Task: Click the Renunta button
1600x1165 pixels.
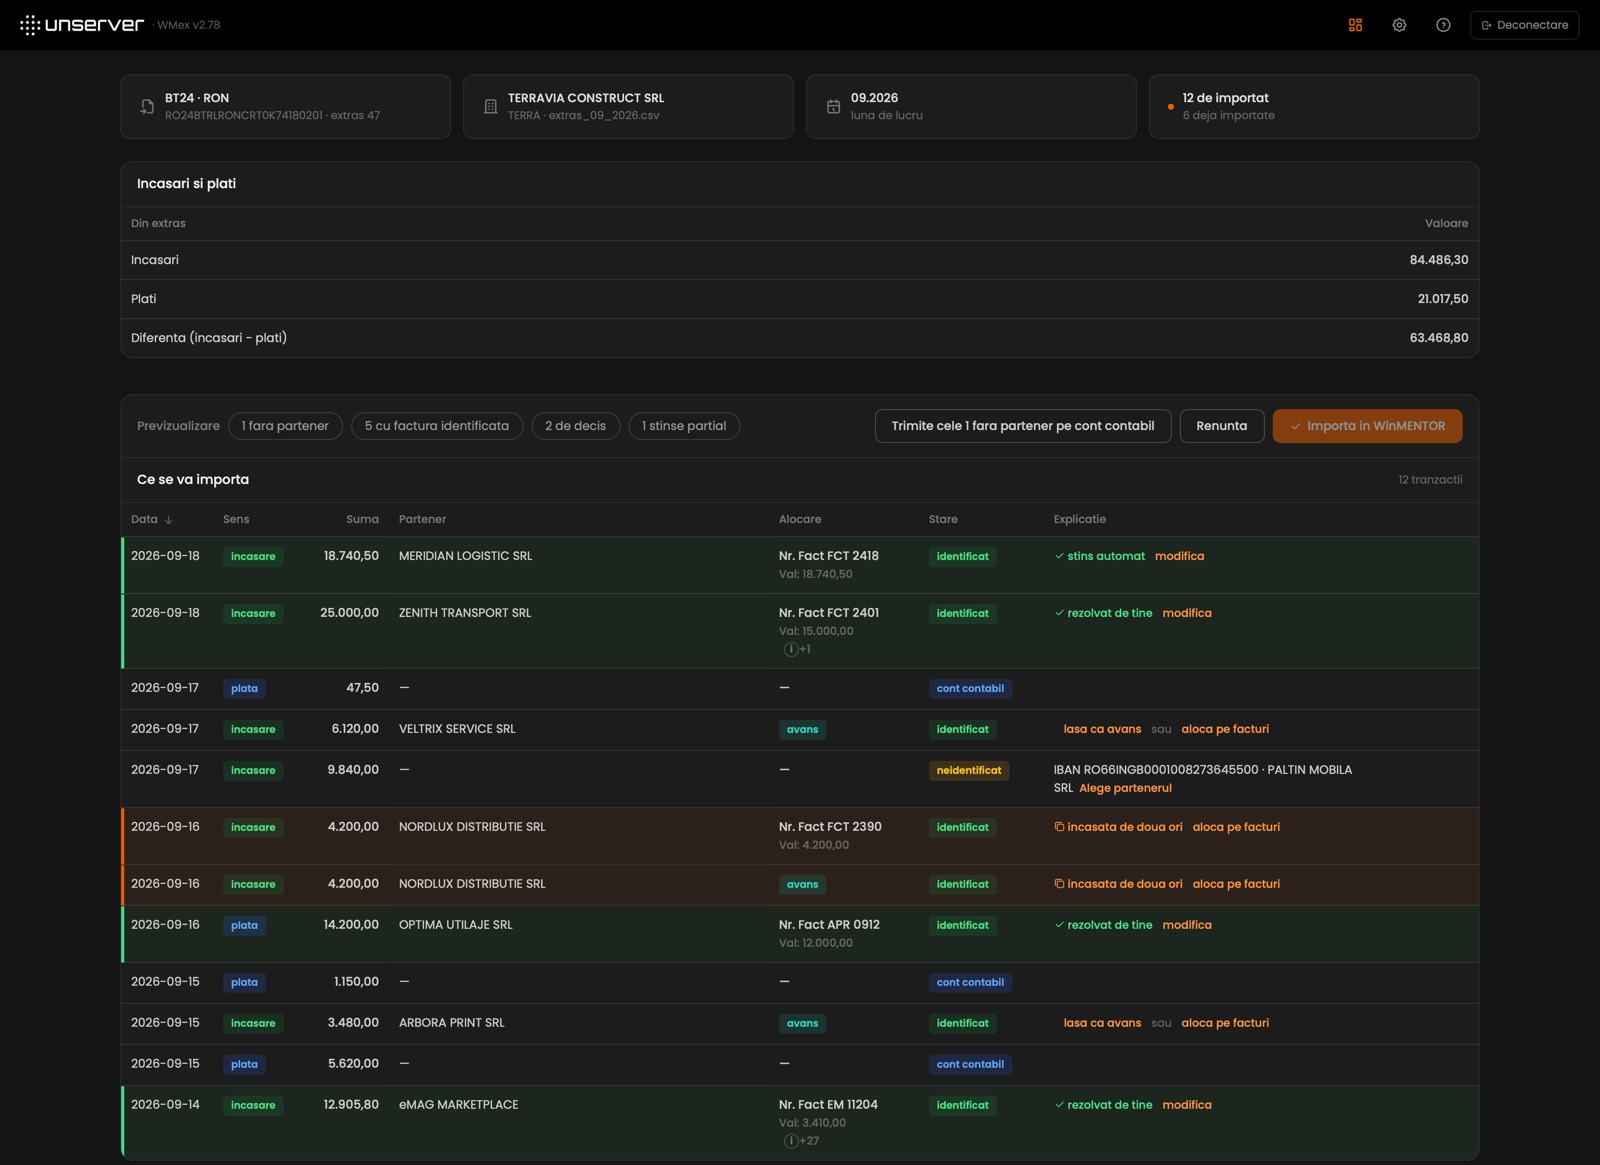Action: 1222,426
